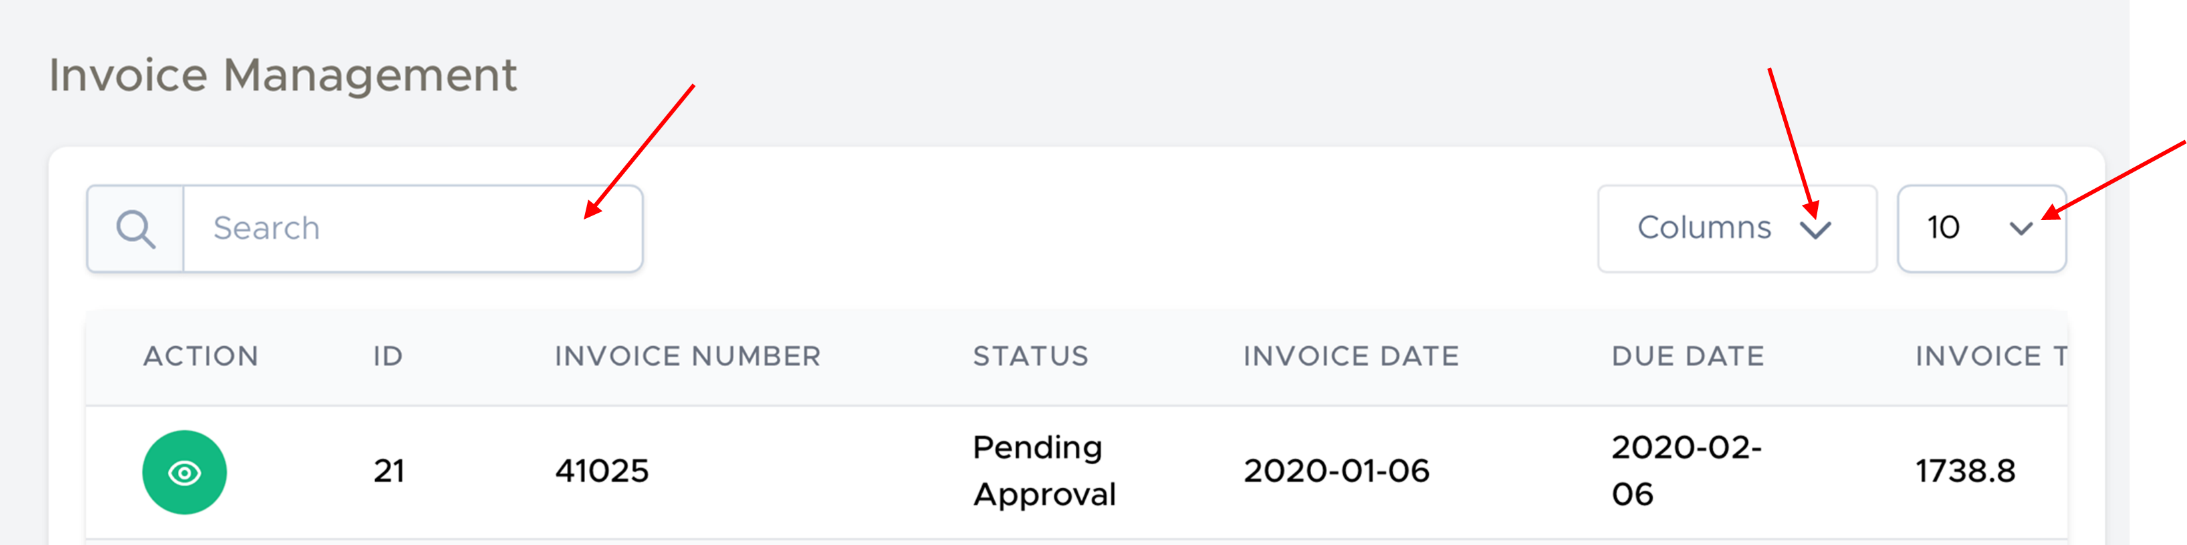Viewport: 2187px width, 545px height.
Task: Expand the chevron next to 10
Action: 2021,229
